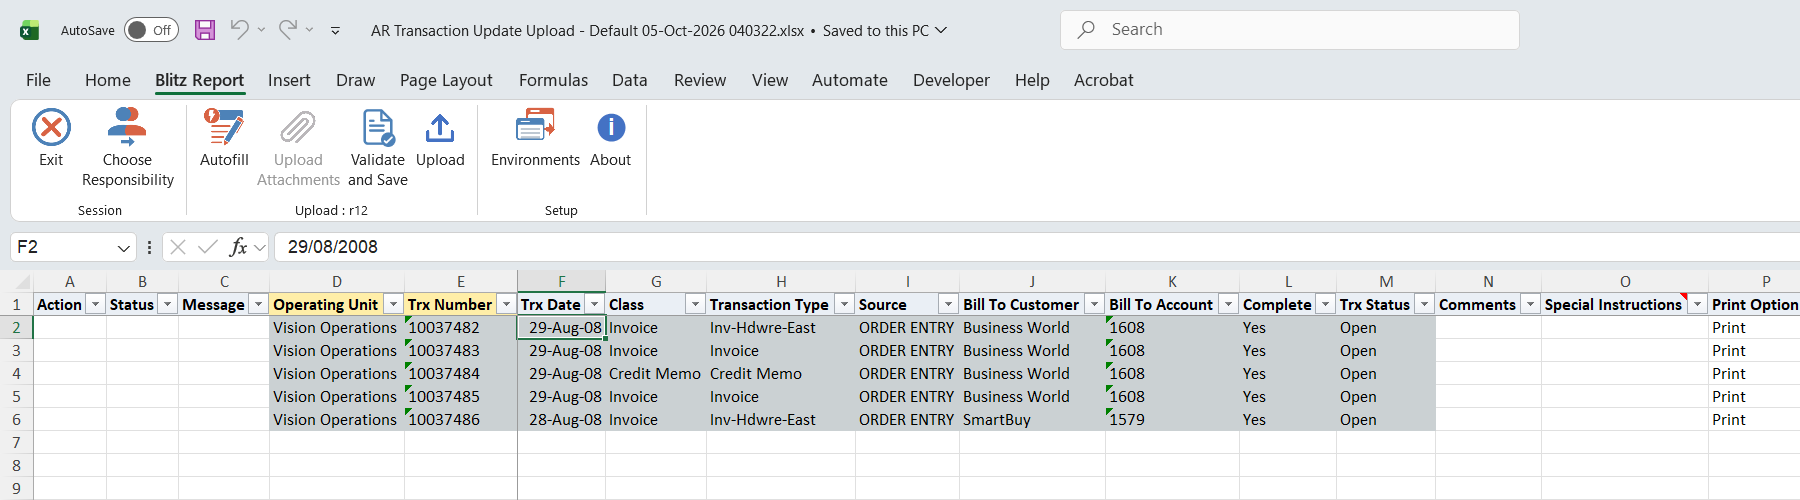Click the Insert Function fx icon
This screenshot has width=1800, height=500.
[x=239, y=247]
